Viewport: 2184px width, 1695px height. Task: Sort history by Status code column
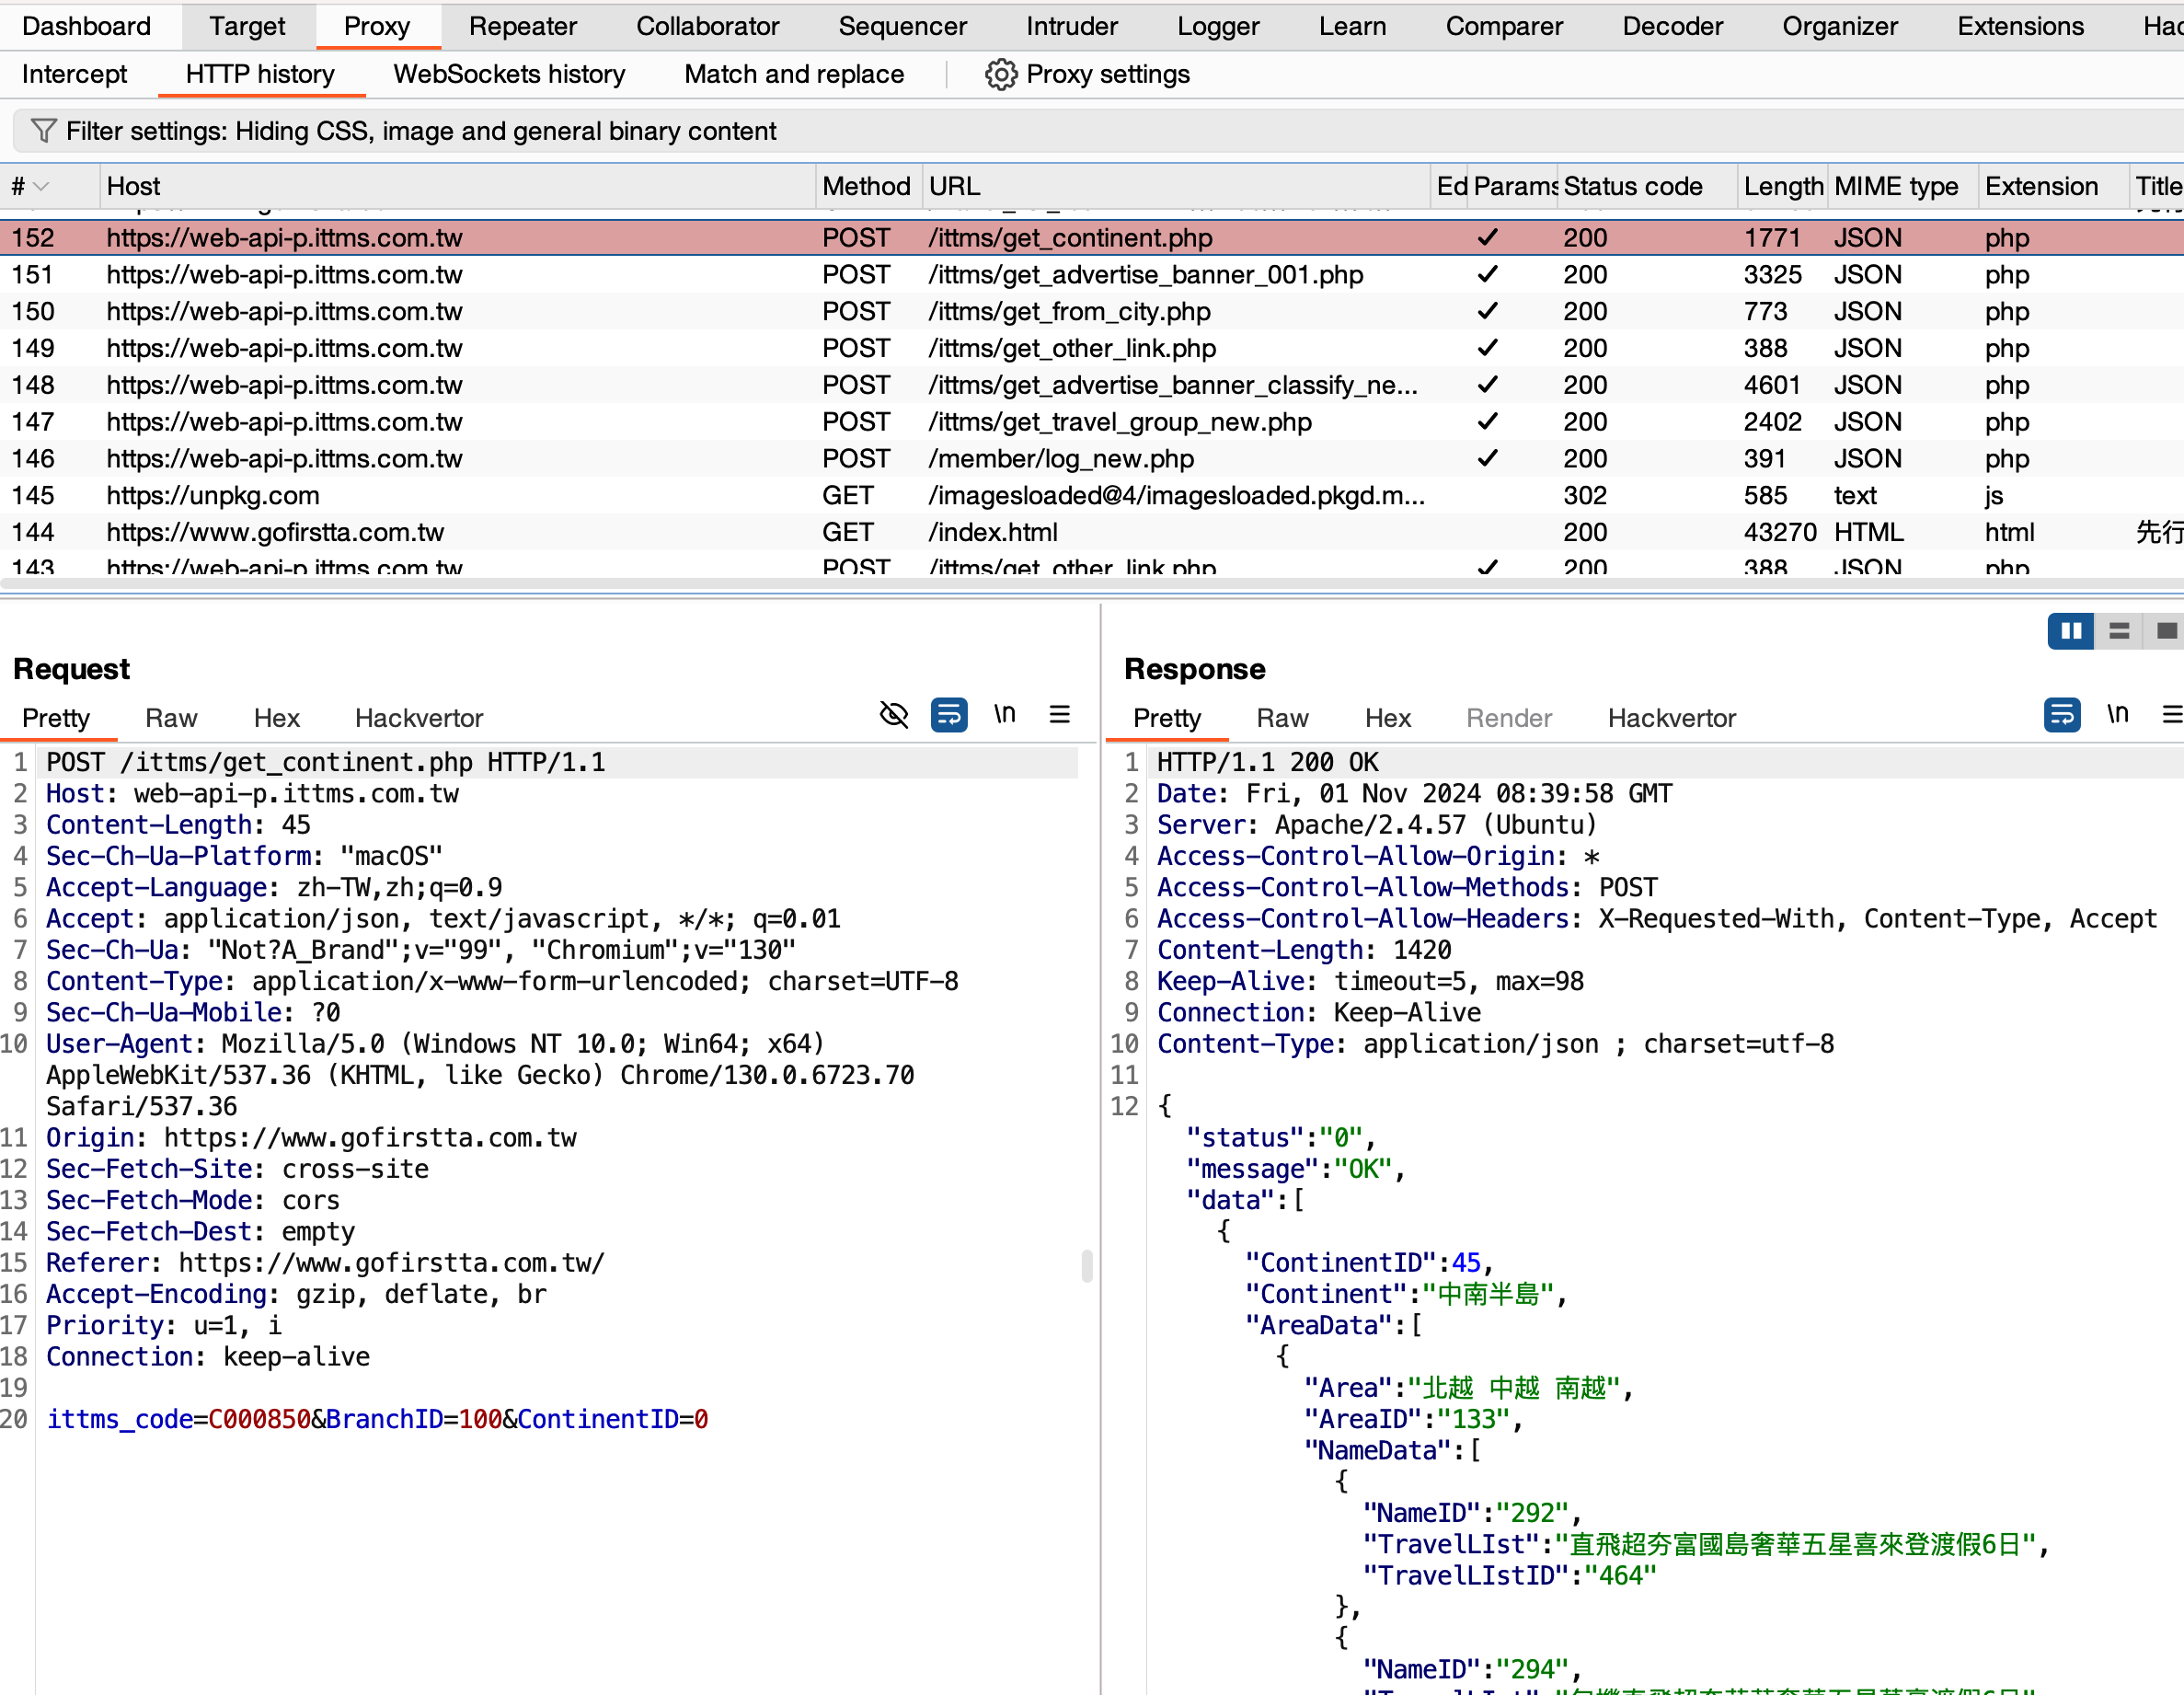click(x=1632, y=186)
